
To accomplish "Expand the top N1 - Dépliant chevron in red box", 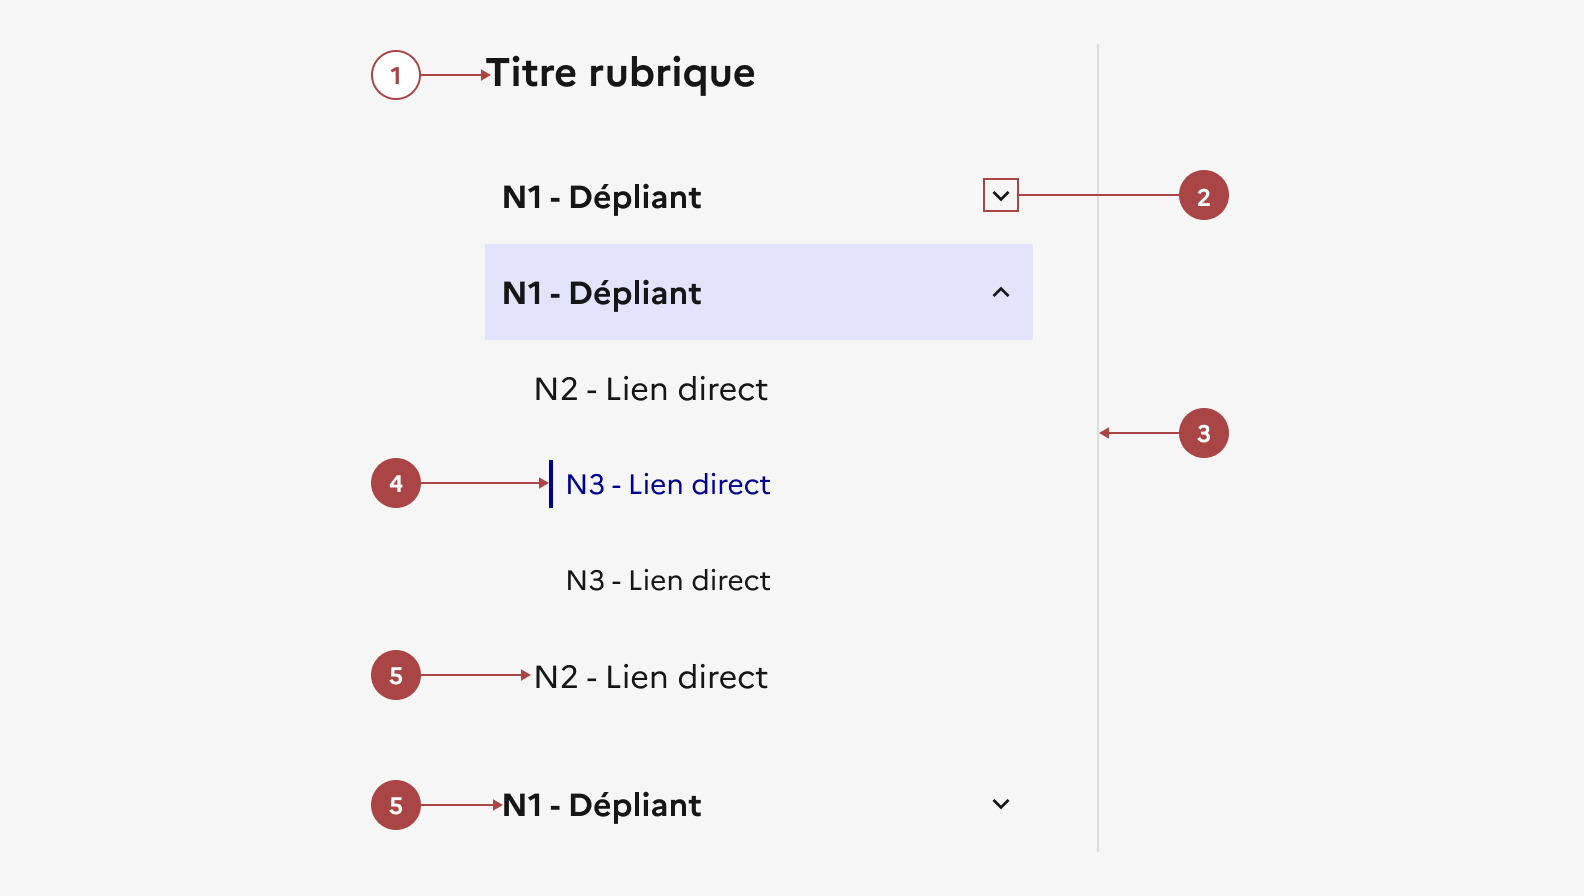I will click(1001, 196).
